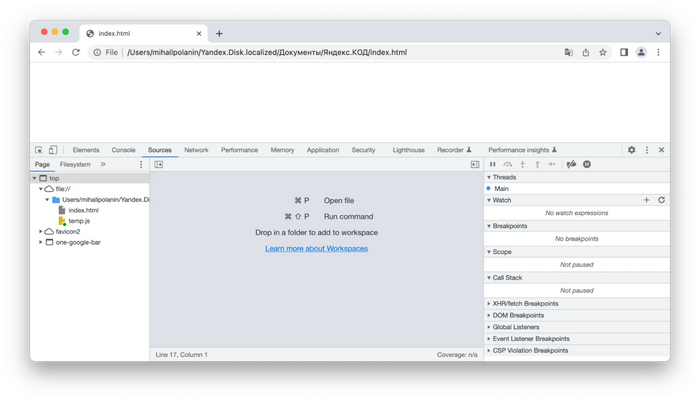Image resolution: width=700 pixels, height=401 pixels.
Task: Add a watch expression with plus icon
Action: [646, 200]
